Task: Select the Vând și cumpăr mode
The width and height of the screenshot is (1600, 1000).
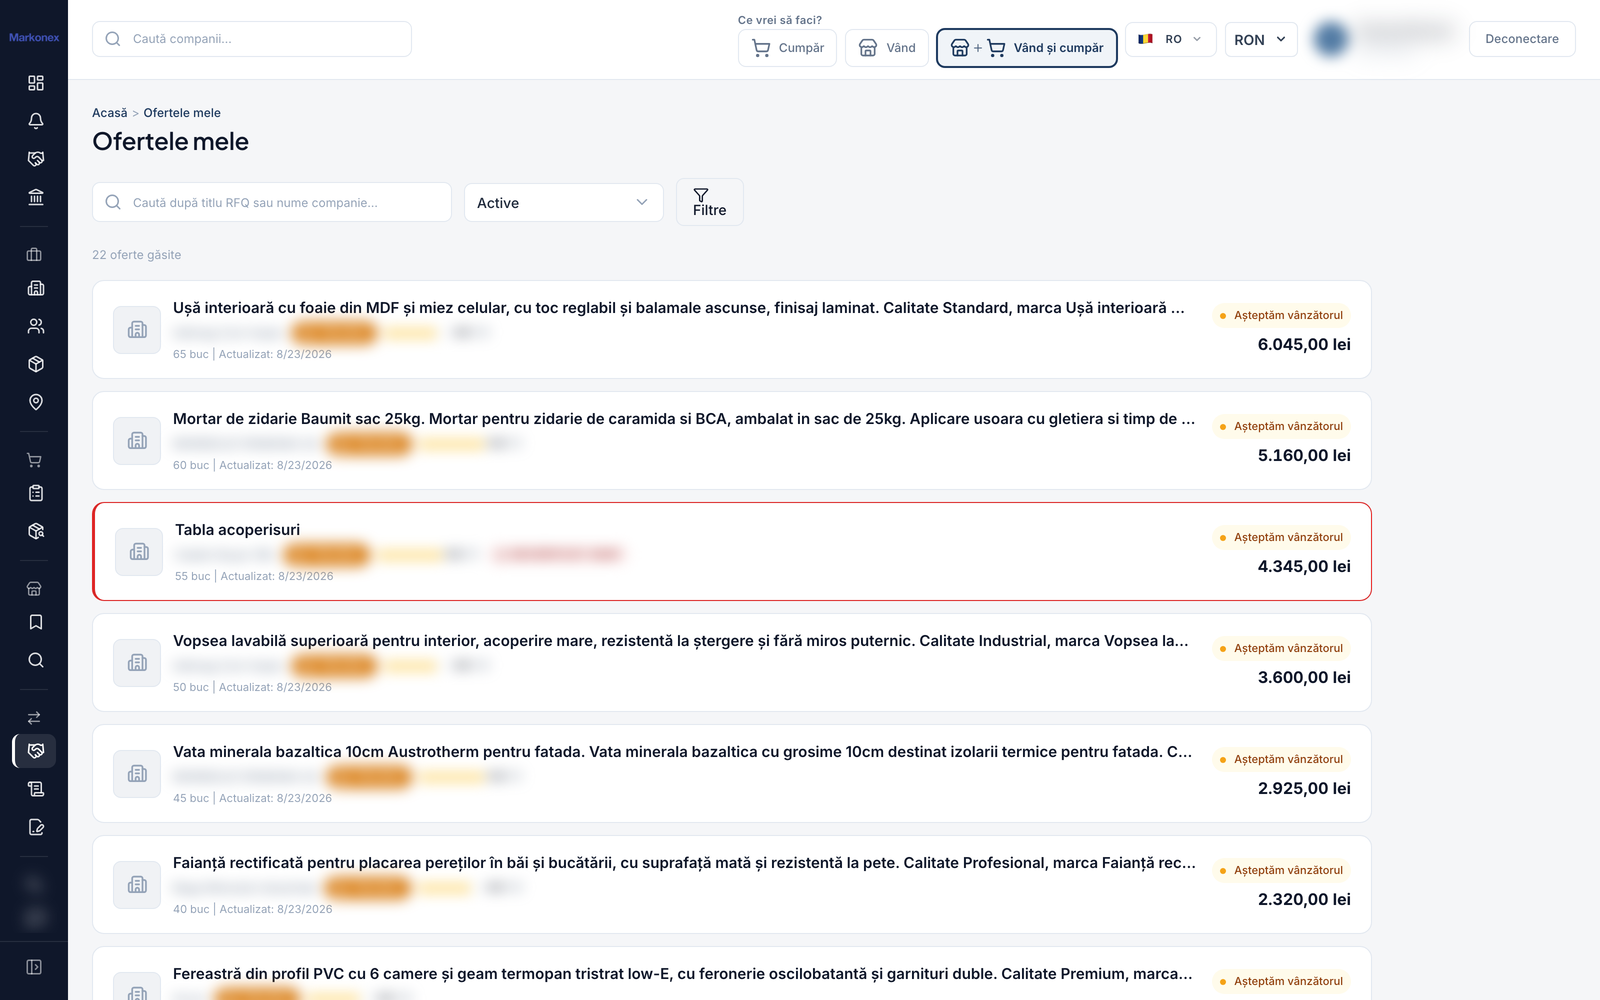Action: tap(1027, 48)
